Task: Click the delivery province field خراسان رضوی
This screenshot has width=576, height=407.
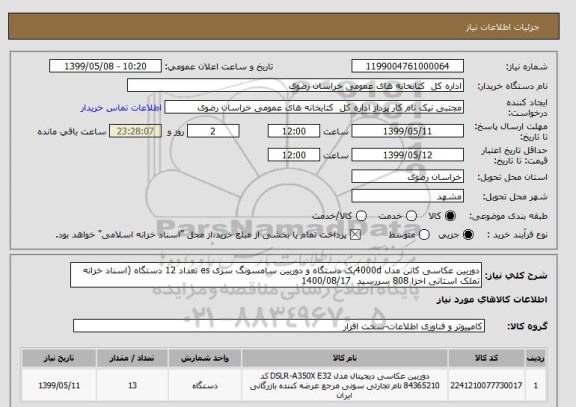Action: click(x=407, y=177)
